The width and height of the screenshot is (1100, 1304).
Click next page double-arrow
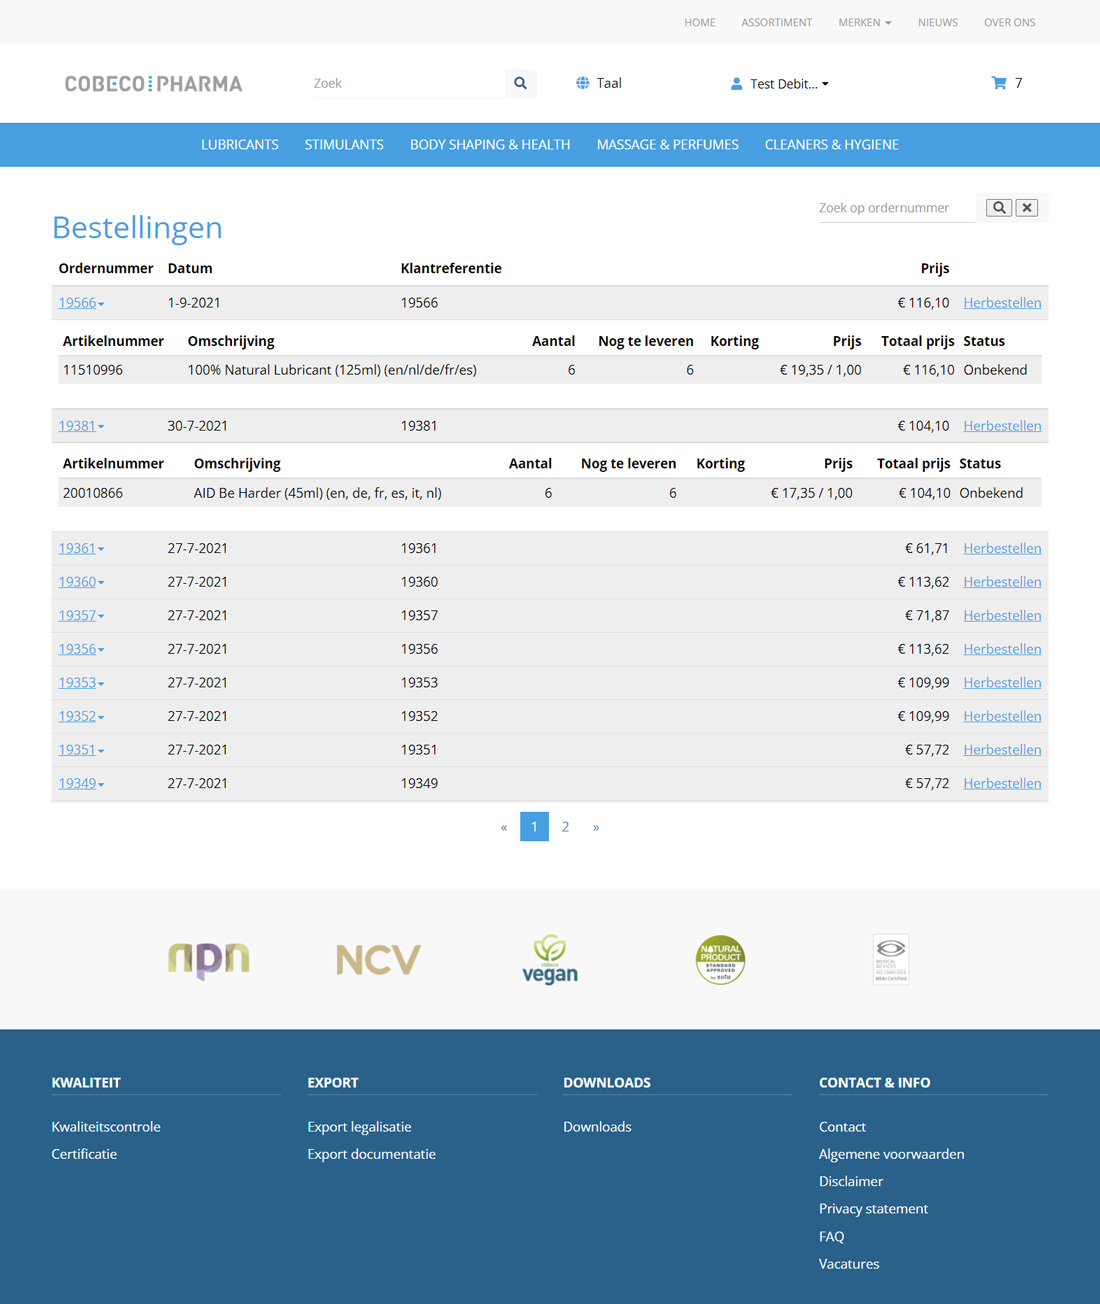(x=596, y=827)
